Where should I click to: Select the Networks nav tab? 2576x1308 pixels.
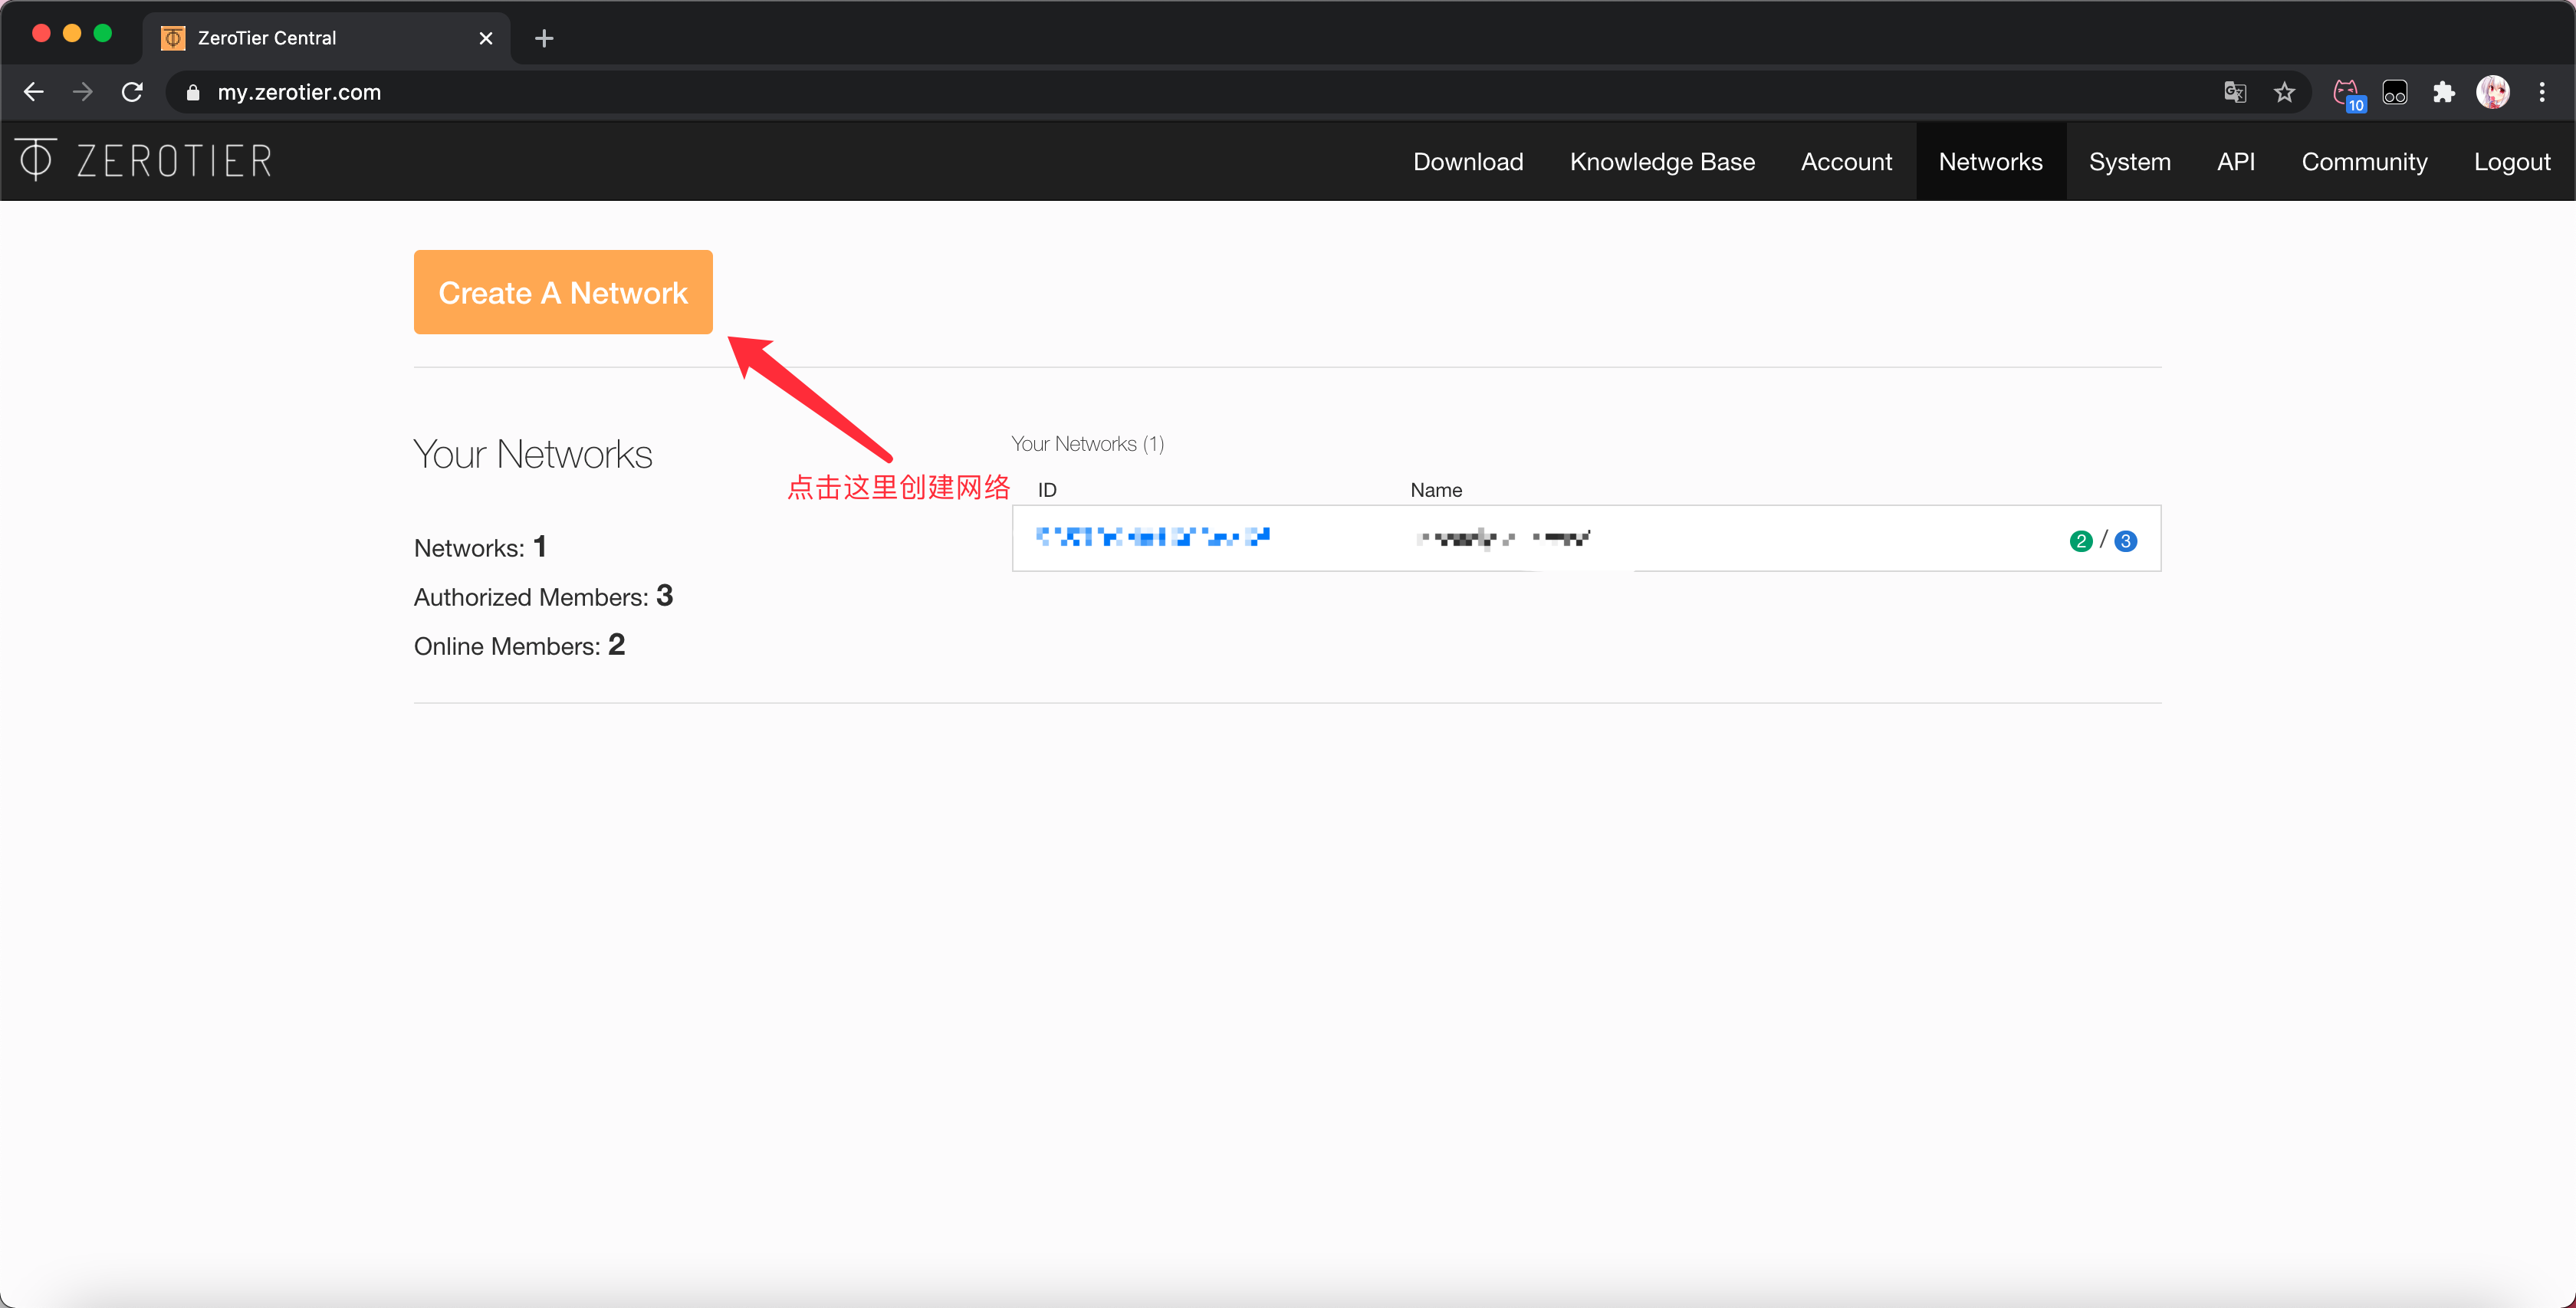pos(1990,162)
